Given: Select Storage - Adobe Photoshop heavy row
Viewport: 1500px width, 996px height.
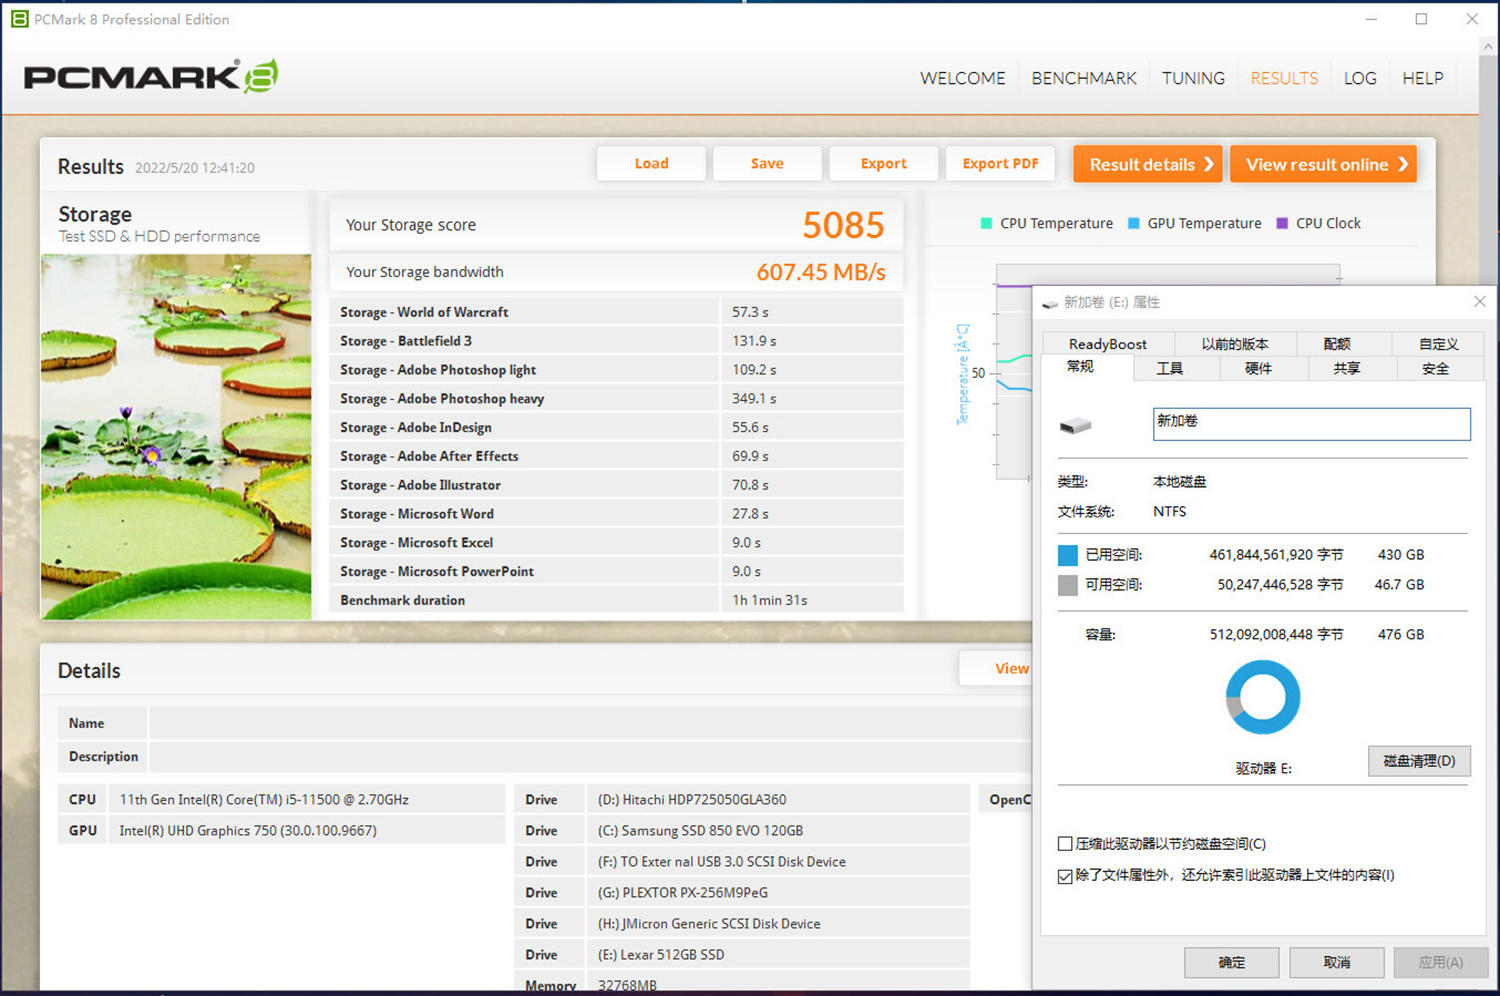Looking at the screenshot, I should click(x=616, y=398).
